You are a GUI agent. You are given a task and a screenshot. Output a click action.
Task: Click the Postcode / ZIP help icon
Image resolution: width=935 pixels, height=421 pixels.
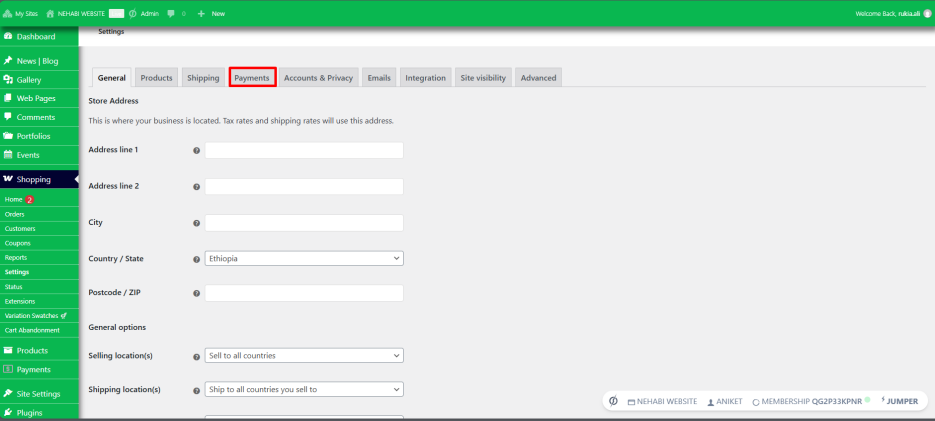click(x=196, y=293)
